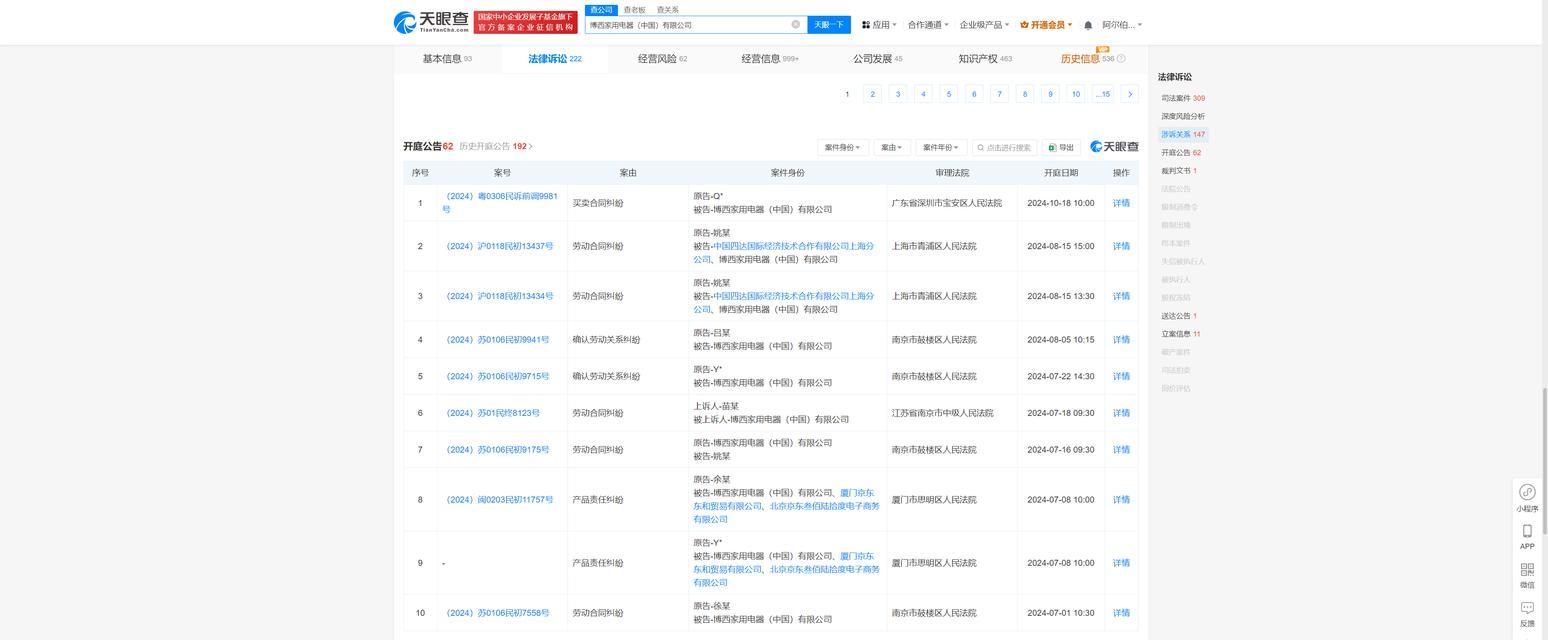Jump to 司法案件 309 in sidebar
The height and width of the screenshot is (640, 1548).
pos(1183,98)
